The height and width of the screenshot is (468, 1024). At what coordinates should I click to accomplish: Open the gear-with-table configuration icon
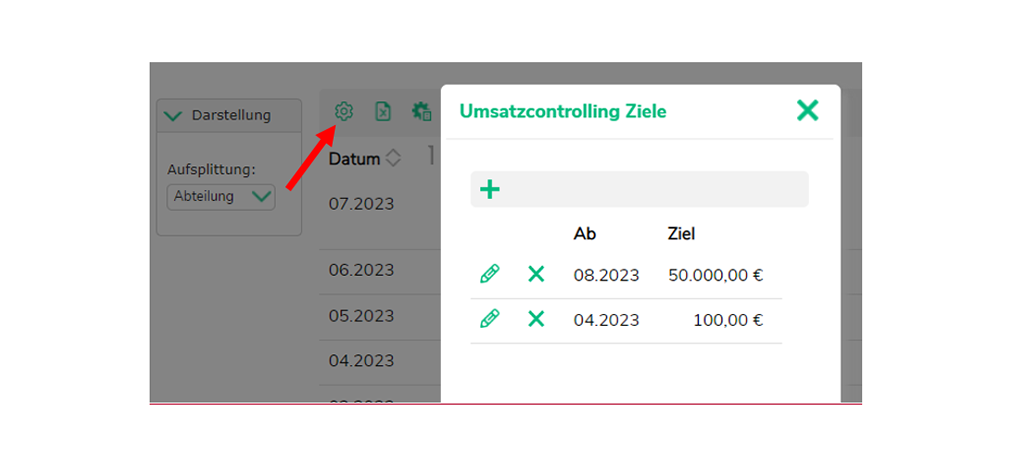click(x=422, y=112)
